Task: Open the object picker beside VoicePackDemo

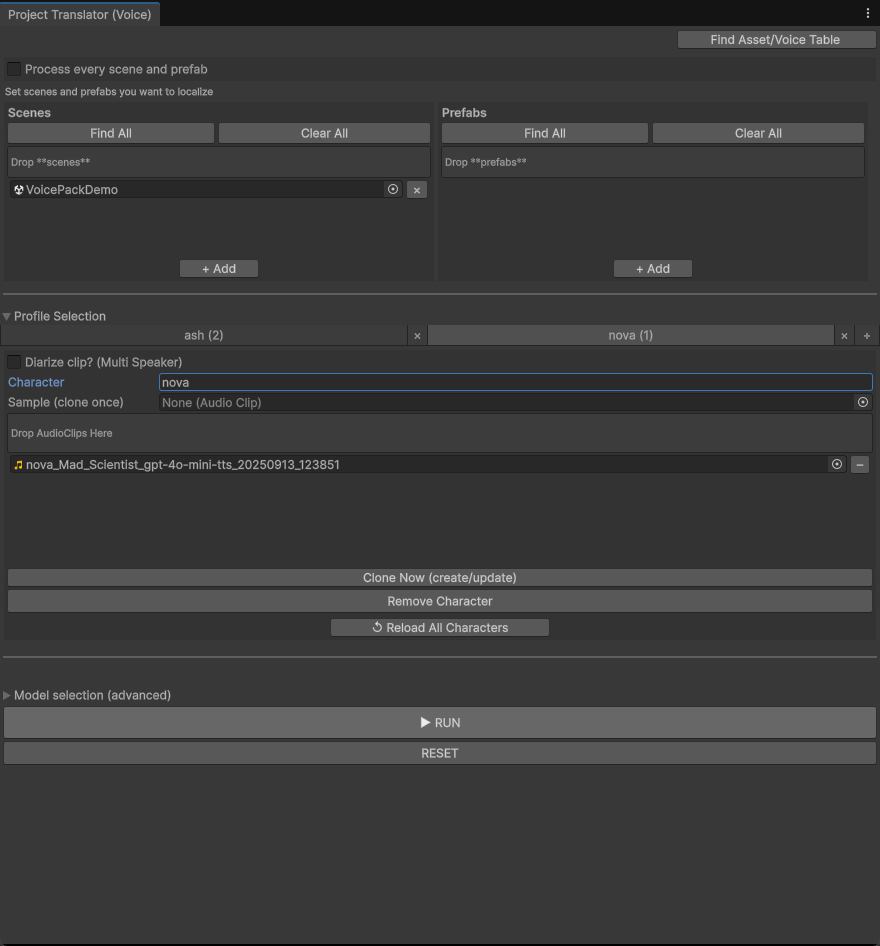Action: [393, 189]
